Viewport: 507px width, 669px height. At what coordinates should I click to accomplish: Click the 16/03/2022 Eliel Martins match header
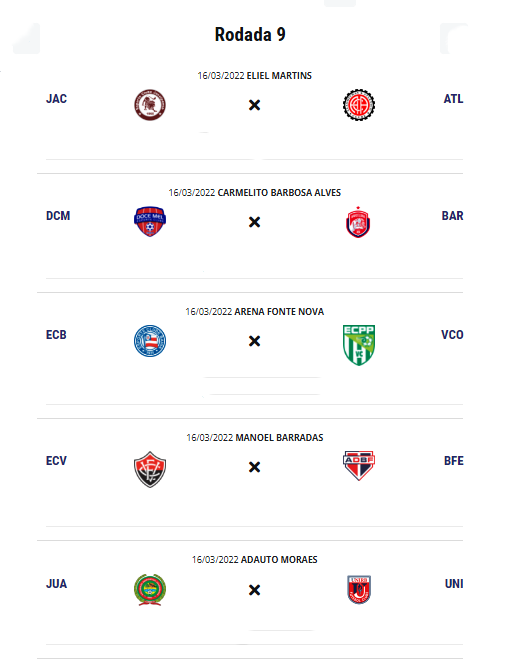tap(254, 76)
